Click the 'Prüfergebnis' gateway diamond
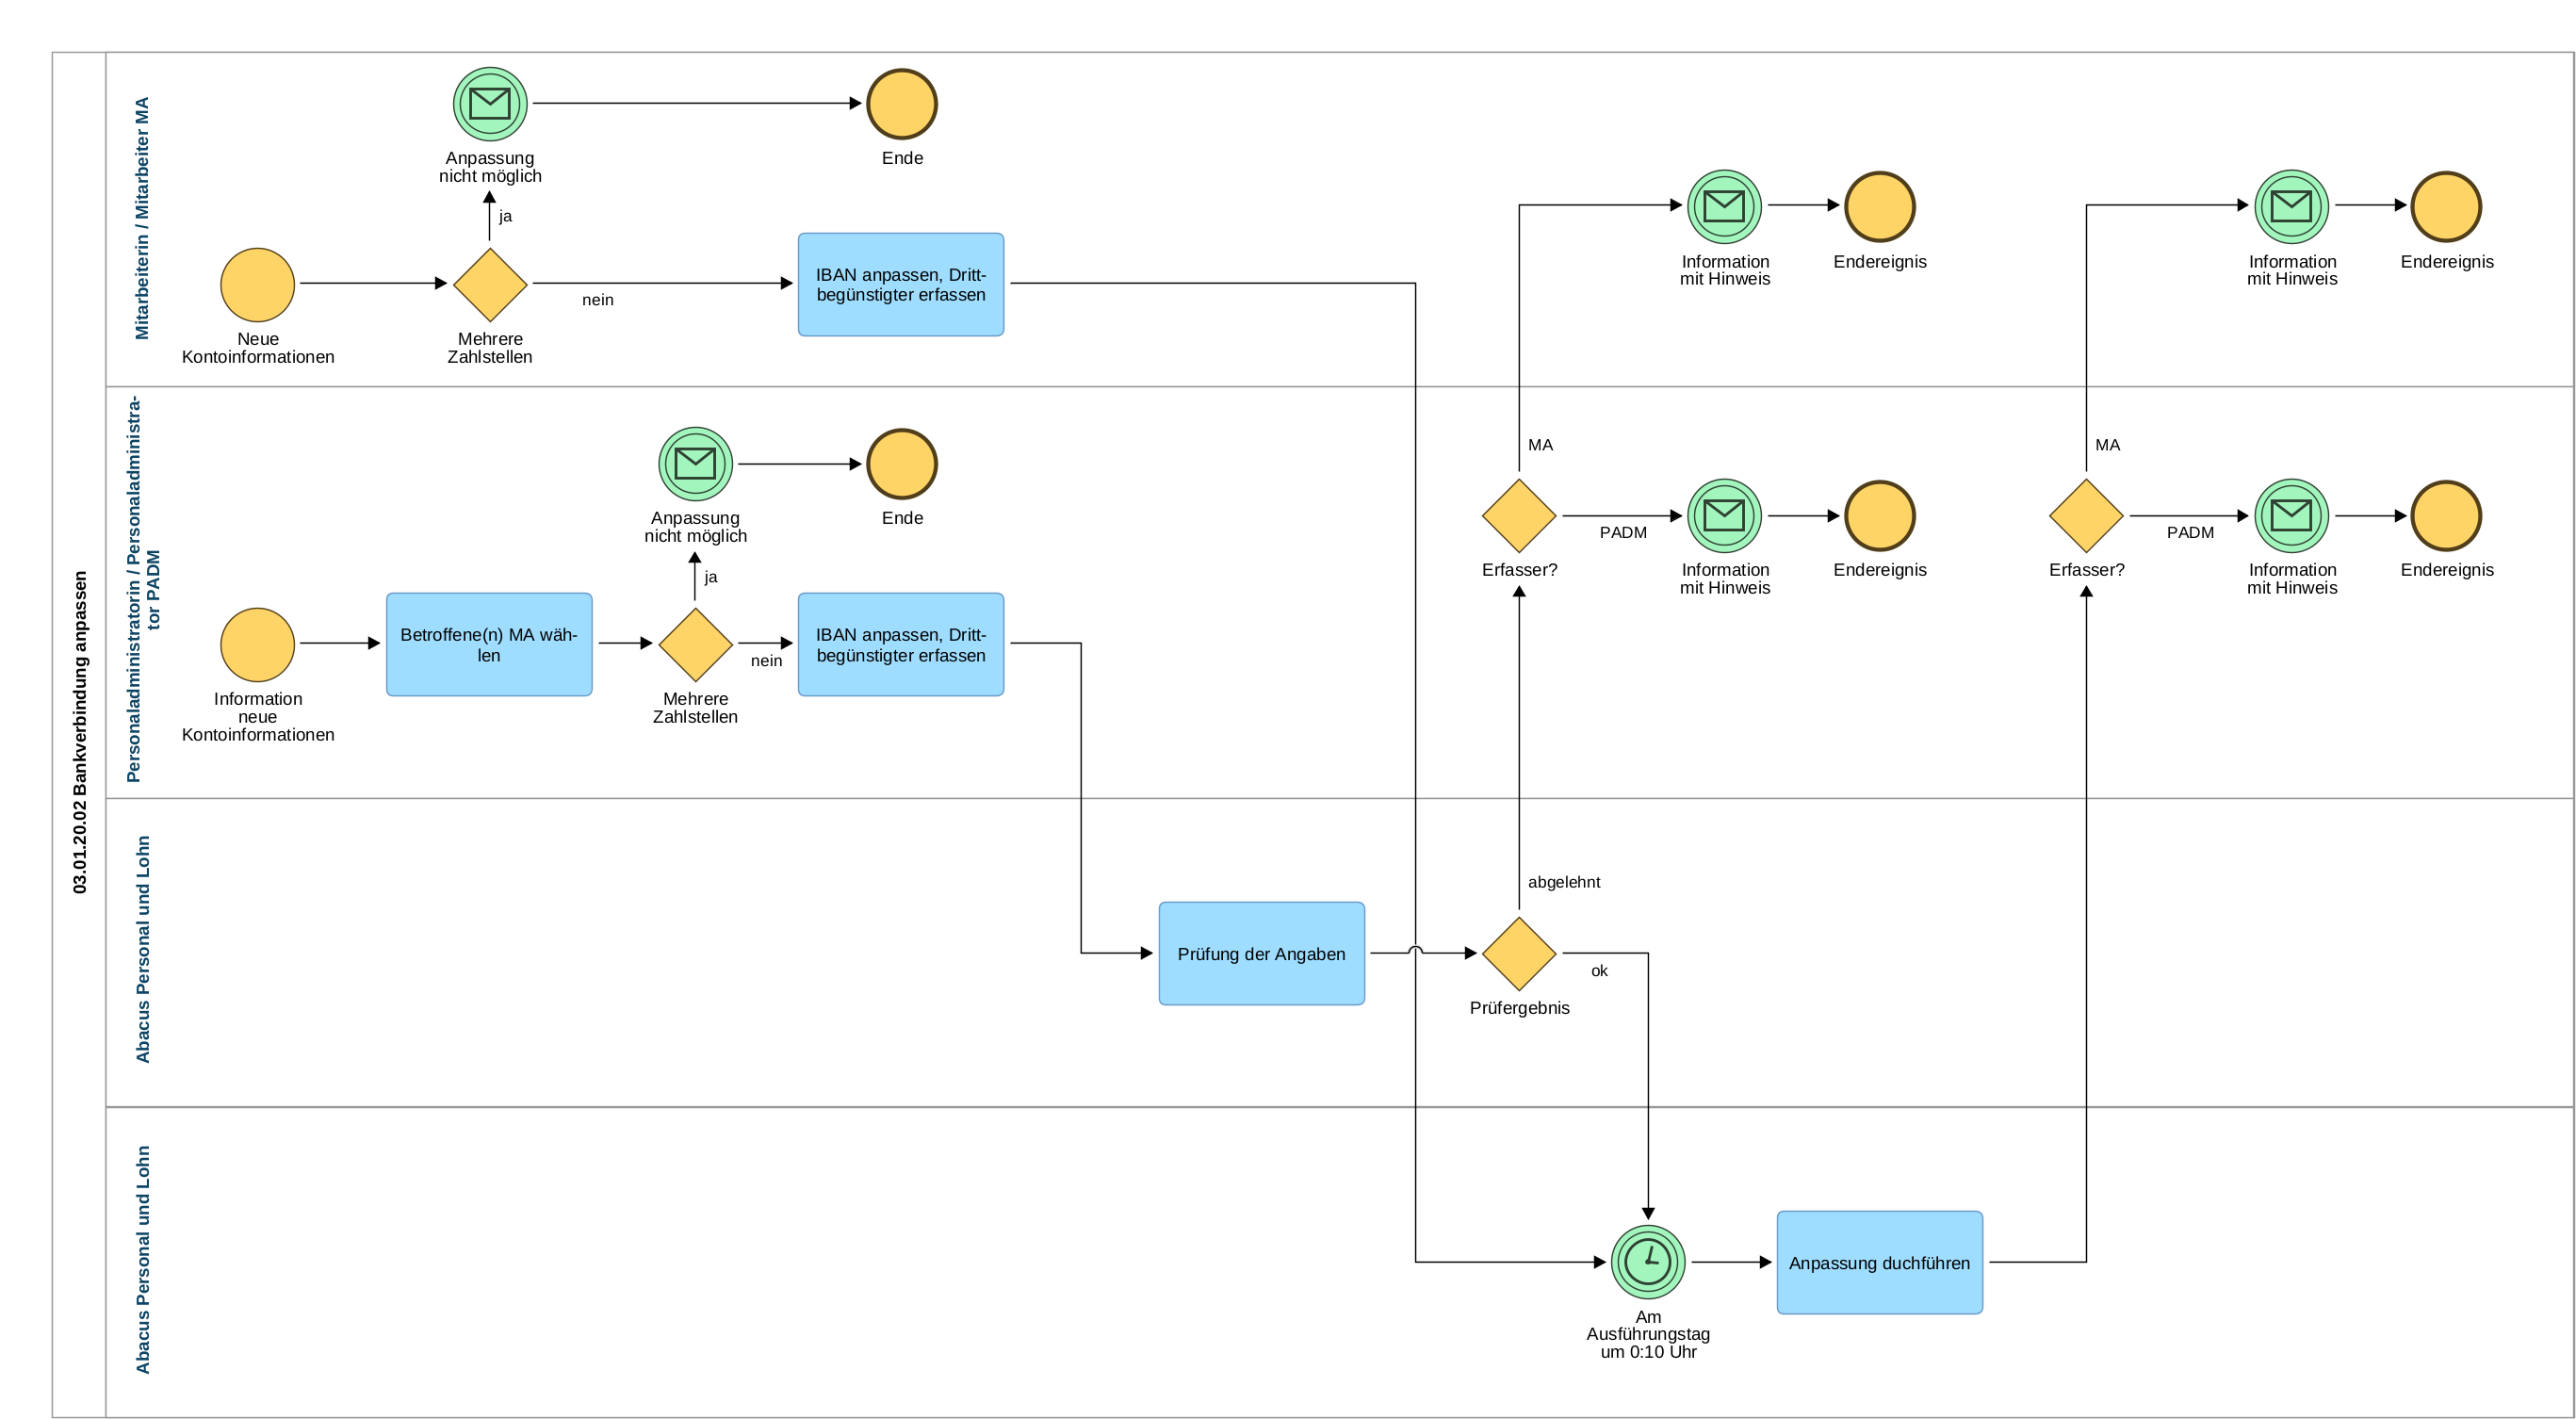Screen dimensions: 2576x1419 [1518, 953]
